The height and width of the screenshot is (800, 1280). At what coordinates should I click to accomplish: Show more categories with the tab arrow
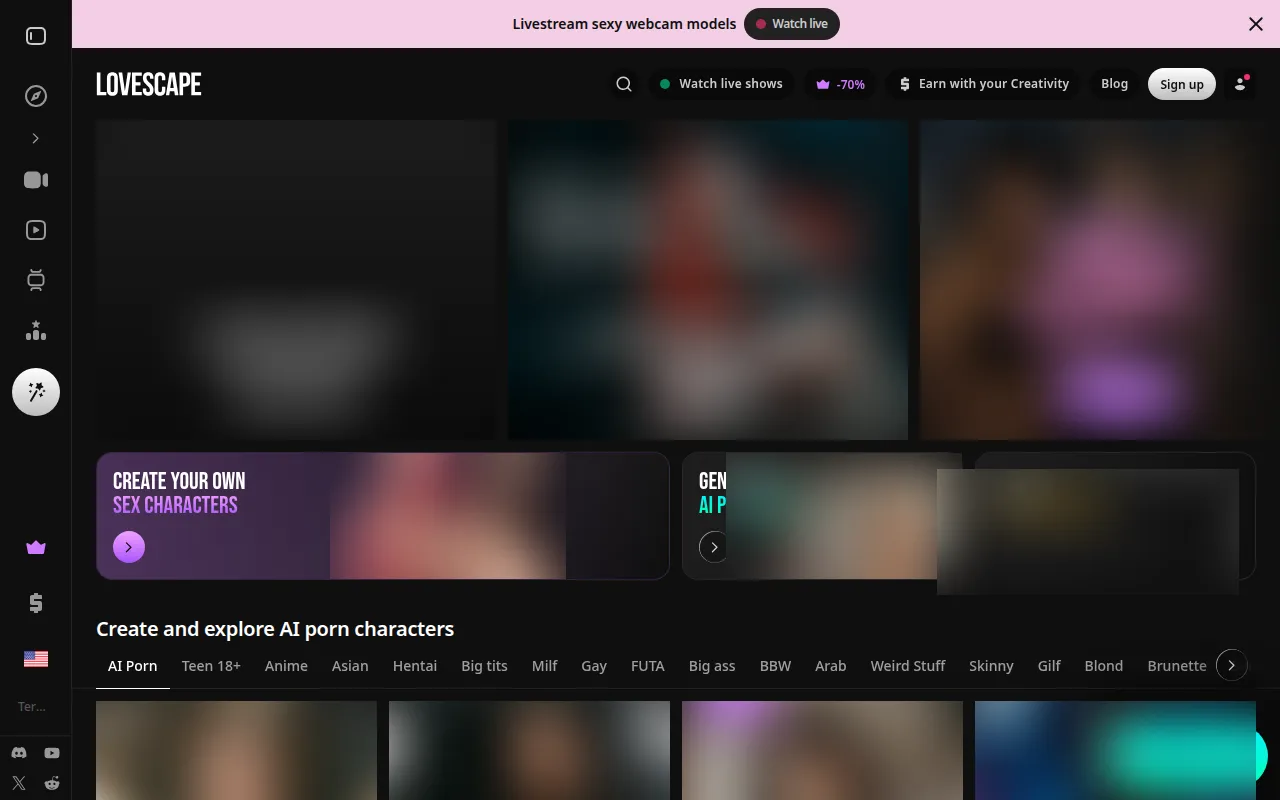pos(1232,665)
